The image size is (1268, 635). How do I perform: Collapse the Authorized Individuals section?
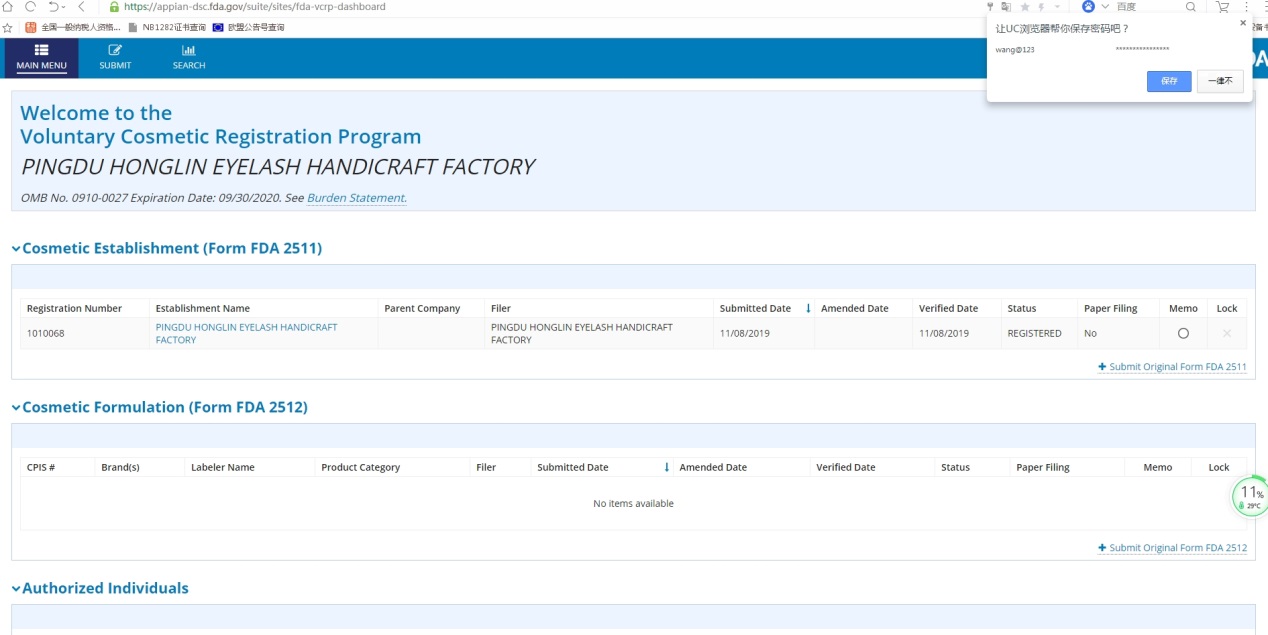click(16, 589)
